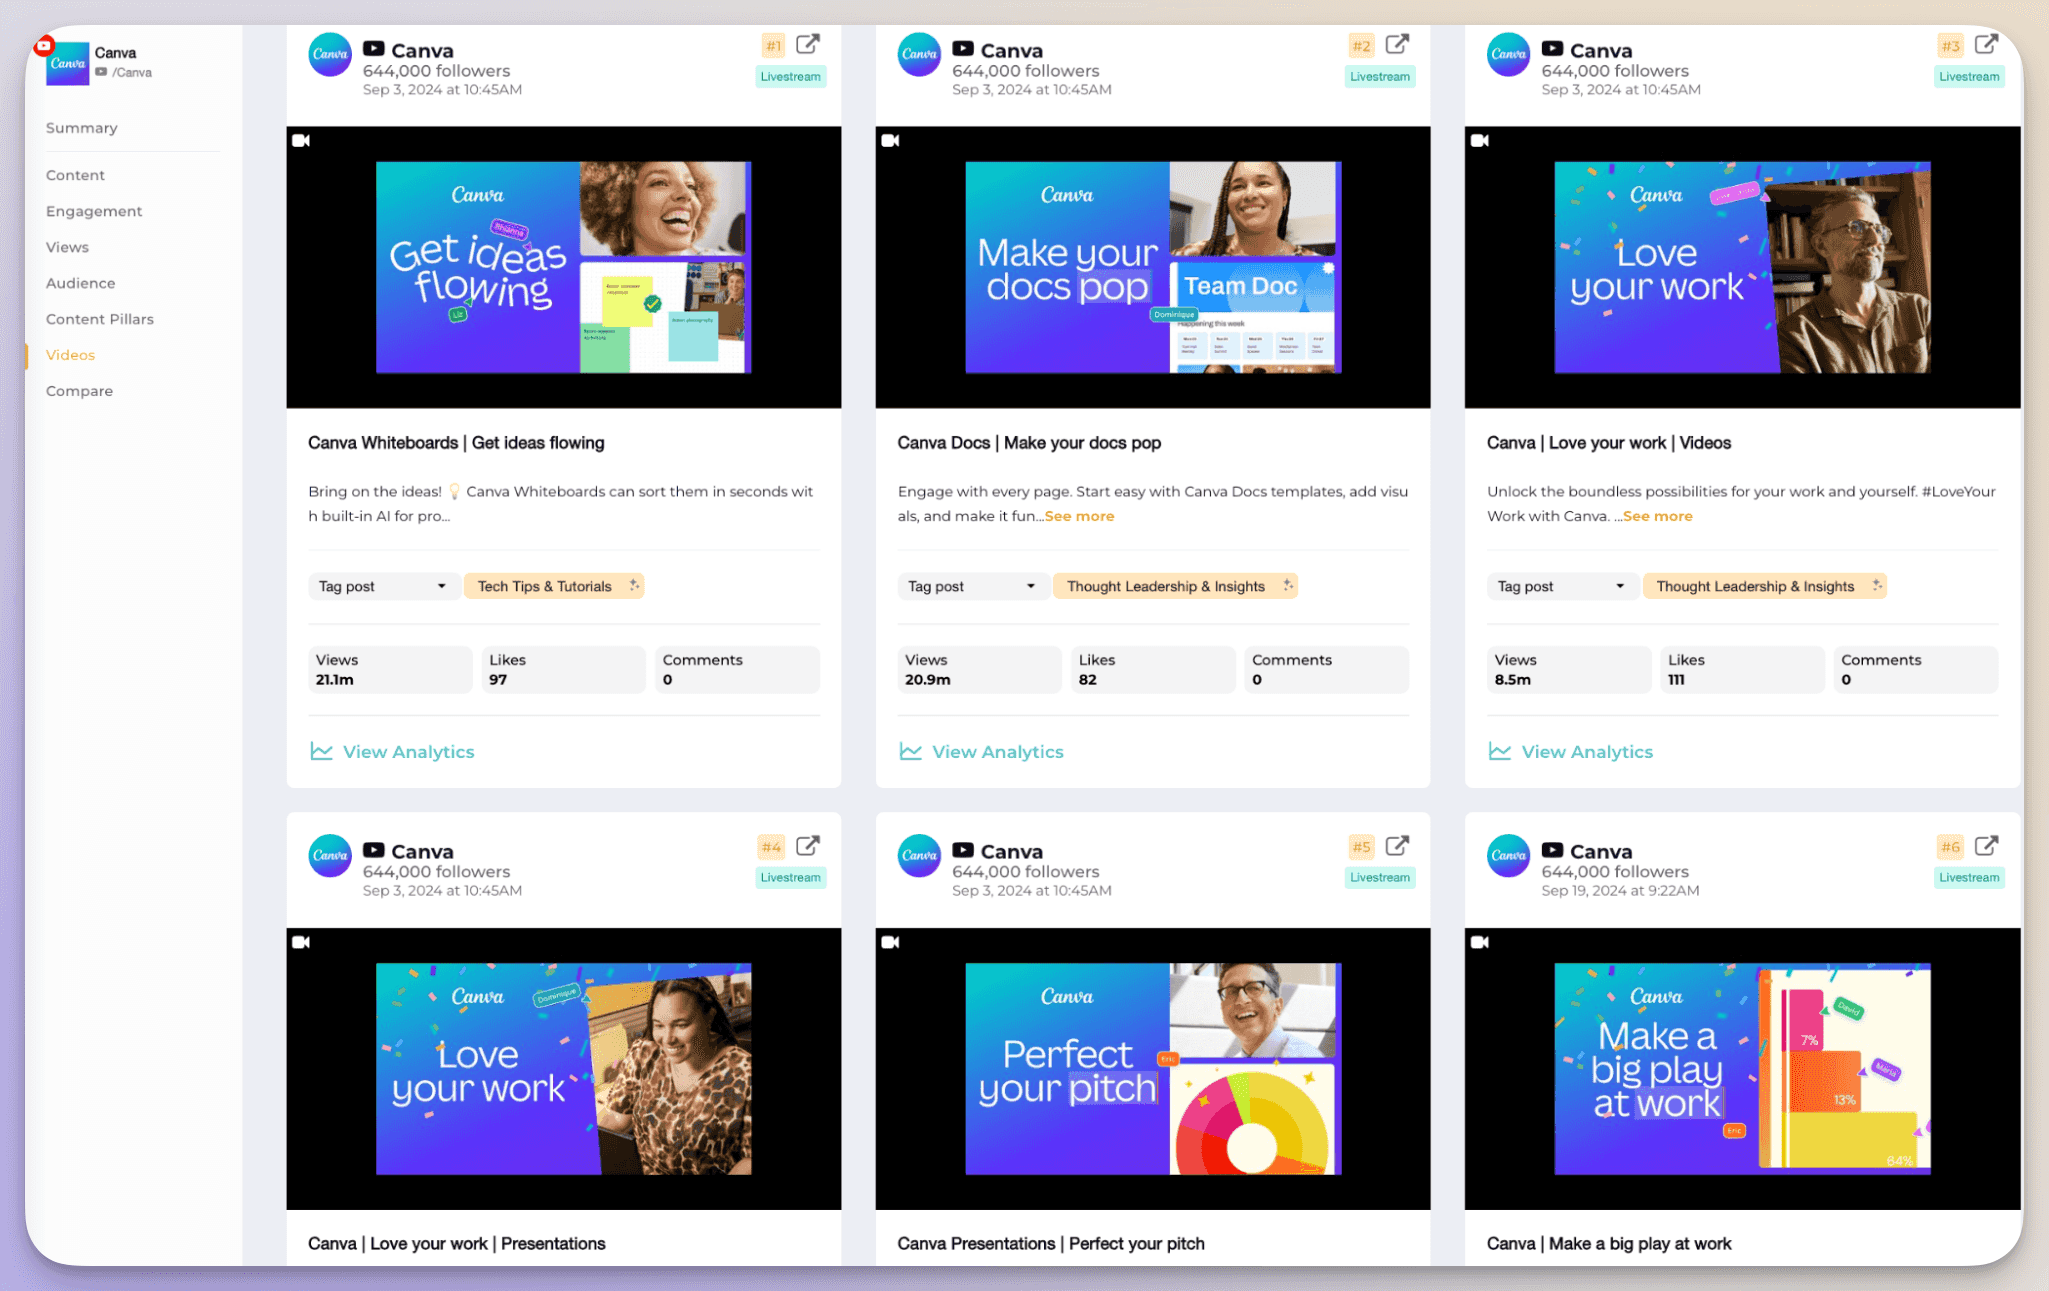Viewport: 2049px width, 1291px height.
Task: Click the sparkle icon on Tech Tips & Tutorials tag
Action: pyautogui.click(x=634, y=586)
